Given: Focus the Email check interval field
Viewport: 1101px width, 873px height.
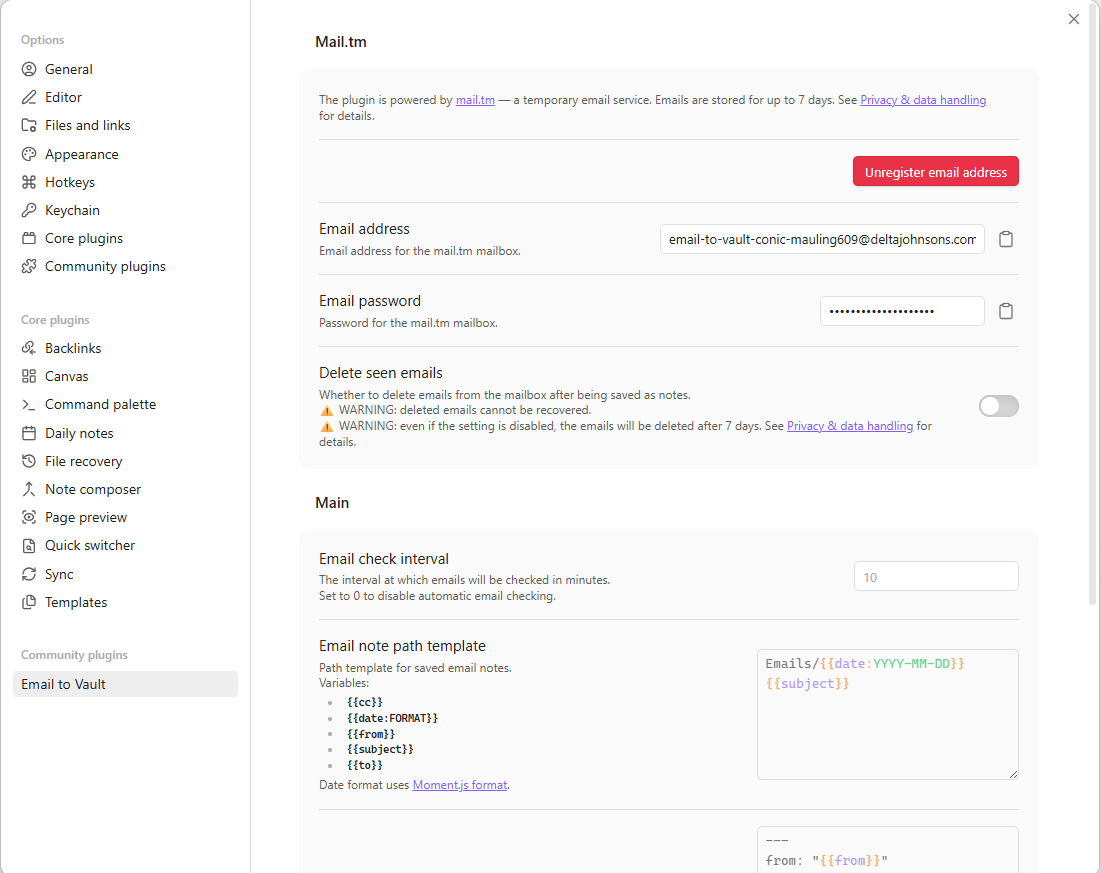Looking at the screenshot, I should click(935, 577).
